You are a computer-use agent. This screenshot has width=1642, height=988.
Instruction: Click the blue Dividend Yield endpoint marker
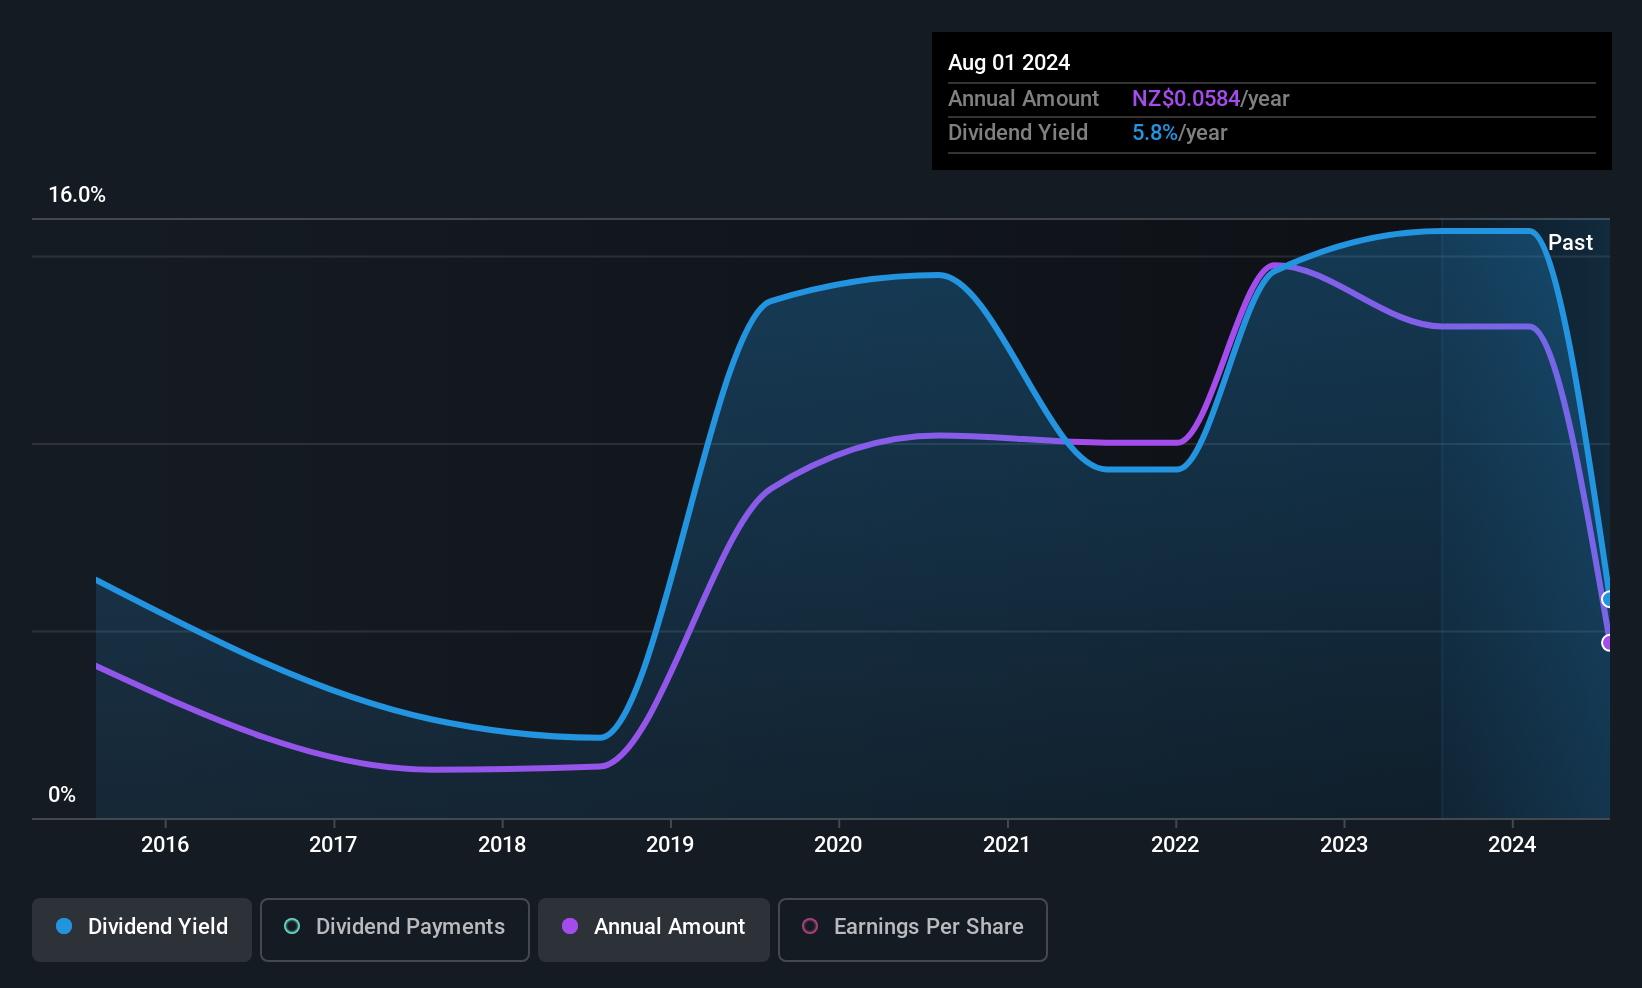coord(1608,600)
